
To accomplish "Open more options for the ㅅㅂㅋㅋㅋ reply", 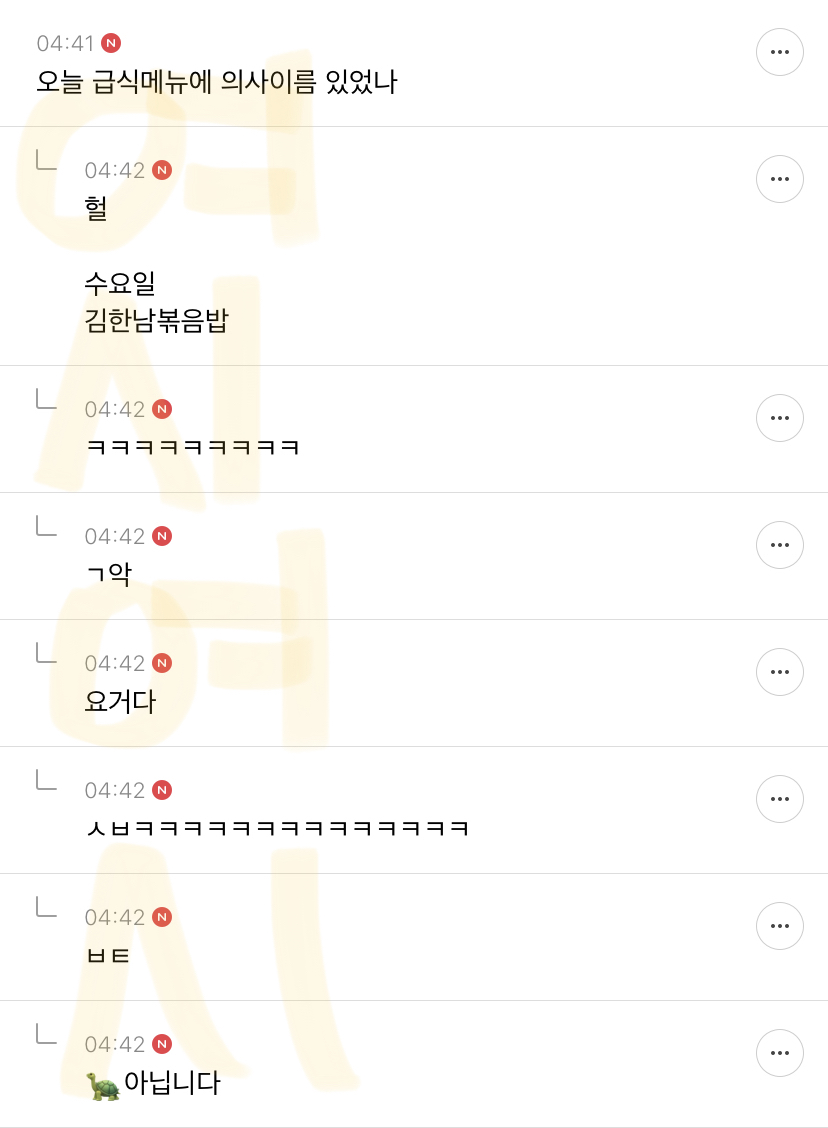I will [780, 799].
